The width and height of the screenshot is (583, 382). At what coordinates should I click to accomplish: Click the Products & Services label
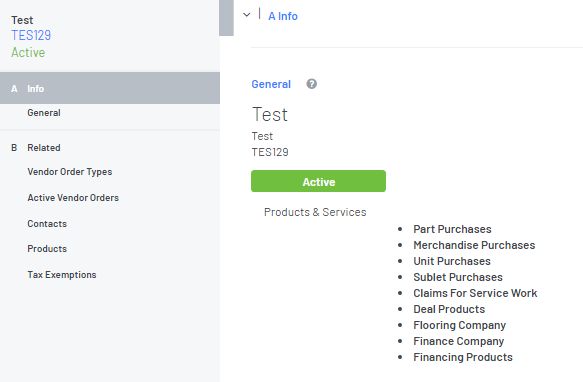pyautogui.click(x=315, y=212)
